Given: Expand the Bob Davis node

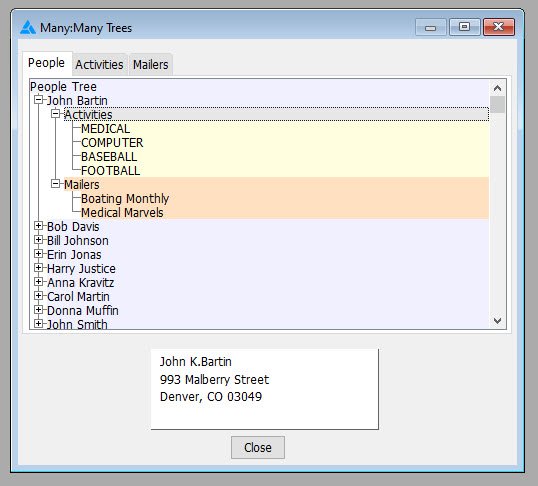Looking at the screenshot, I should coord(39,226).
